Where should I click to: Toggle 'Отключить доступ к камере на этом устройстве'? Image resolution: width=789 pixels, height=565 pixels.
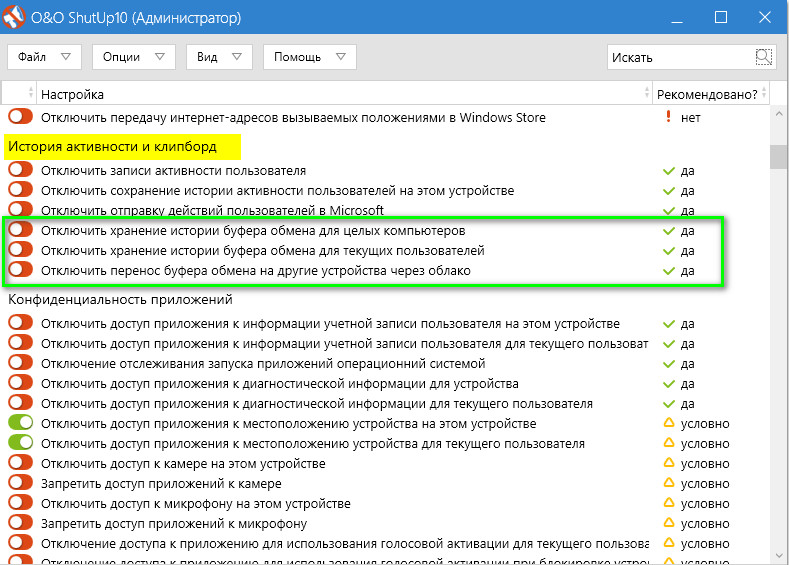coord(21,462)
